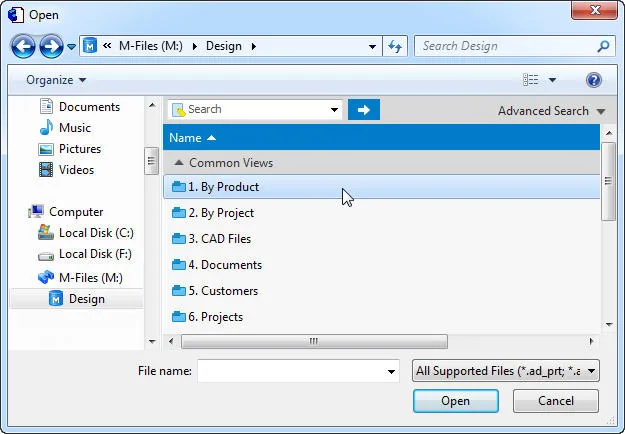Collapse the Common Views group
This screenshot has height=434, width=625.
coord(179,163)
